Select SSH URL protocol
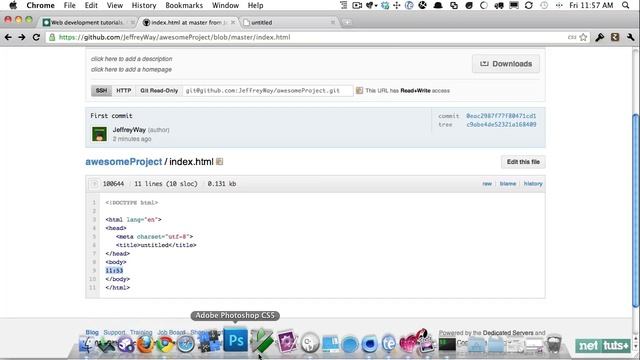This screenshot has width=640, height=360. click(101, 91)
